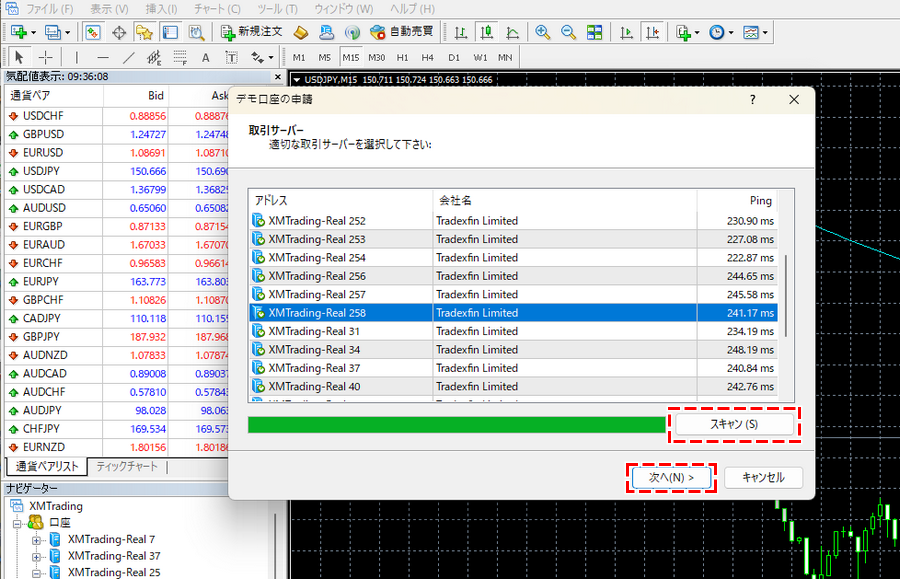Toggle the Market Watch window icon

click(92, 32)
